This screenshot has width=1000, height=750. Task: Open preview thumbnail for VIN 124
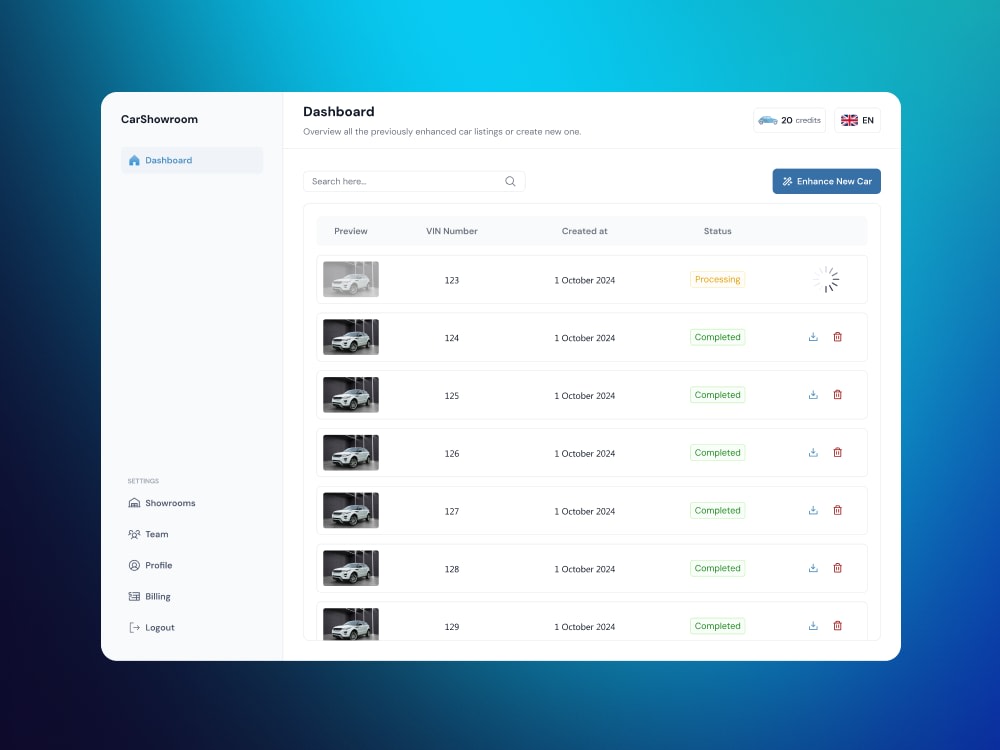tap(351, 337)
